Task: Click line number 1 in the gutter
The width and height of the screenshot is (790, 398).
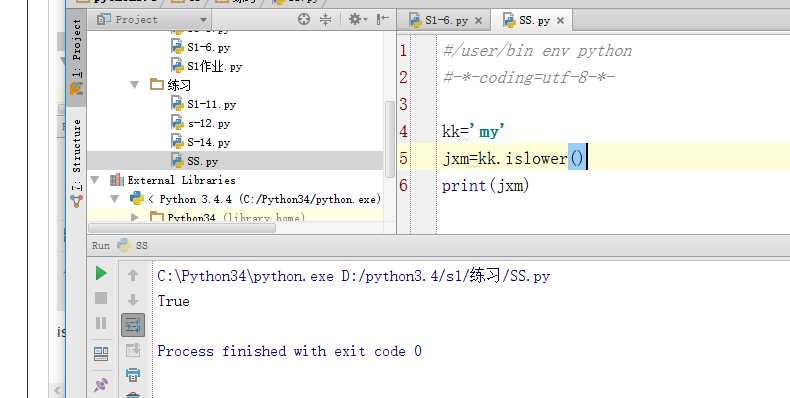Action: (403, 50)
